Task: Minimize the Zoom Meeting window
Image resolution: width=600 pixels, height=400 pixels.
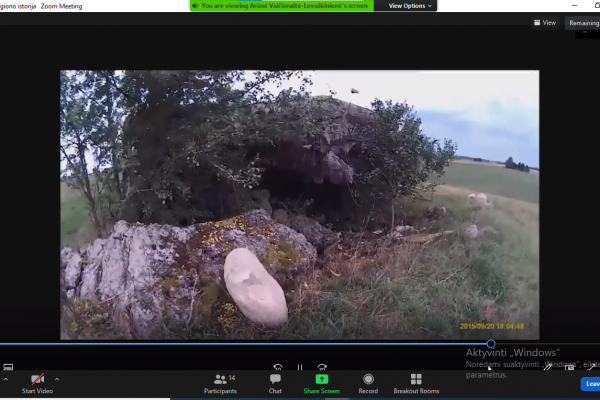Action: pyautogui.click(x=574, y=5)
